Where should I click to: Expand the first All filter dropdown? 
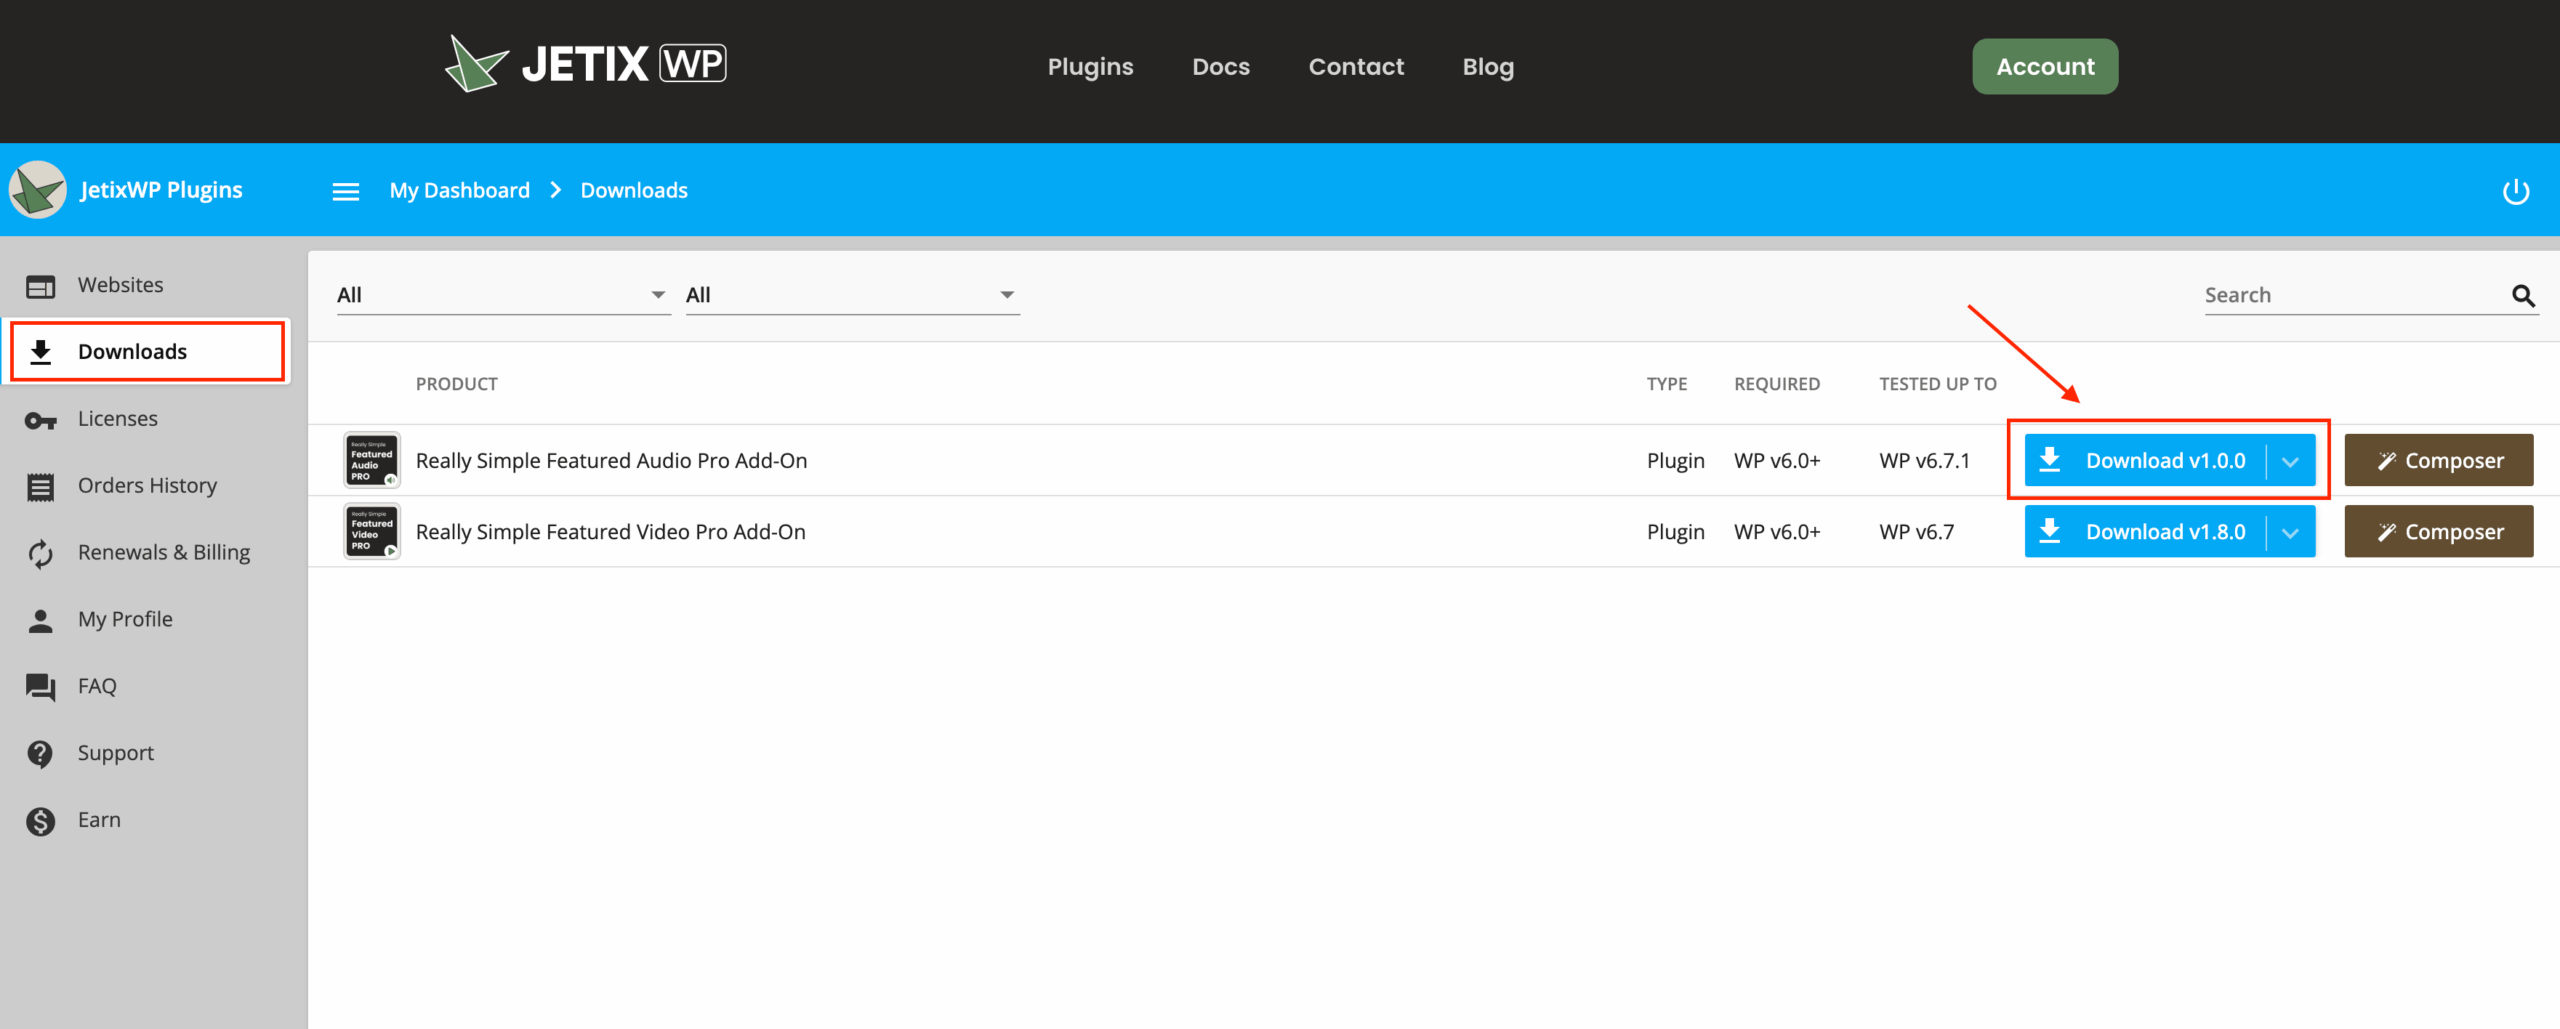pyautogui.click(x=503, y=295)
